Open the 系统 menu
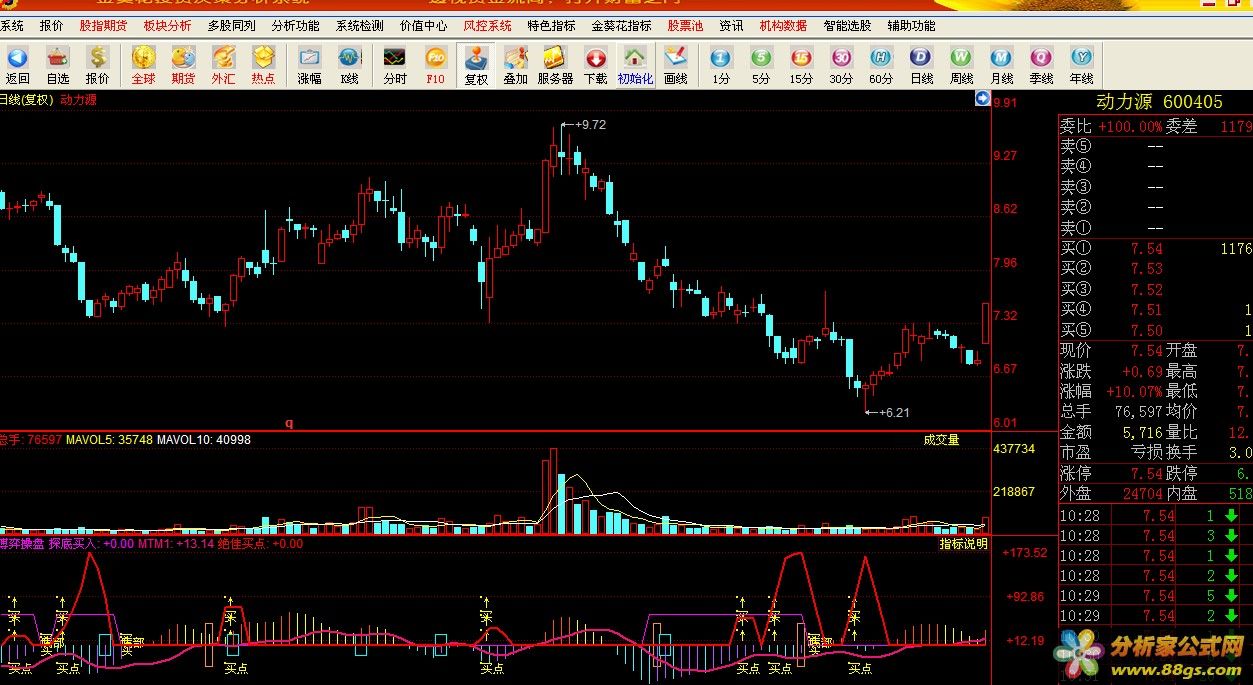 coord(12,26)
